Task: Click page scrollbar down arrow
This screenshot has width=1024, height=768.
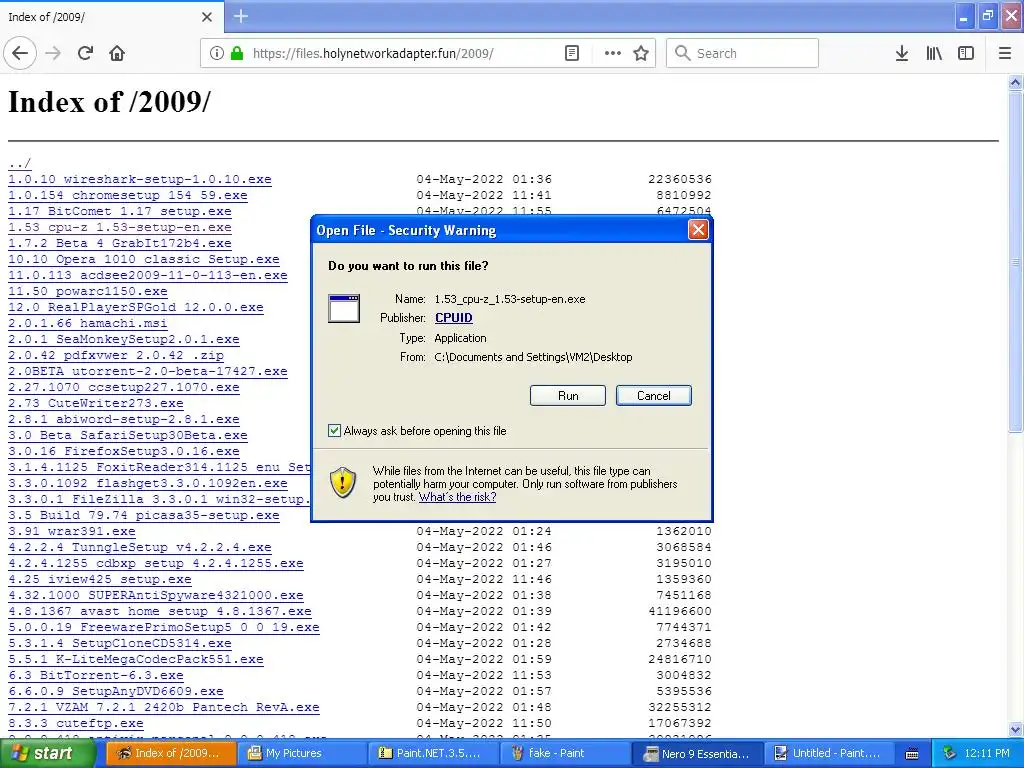Action: coord(1015,729)
